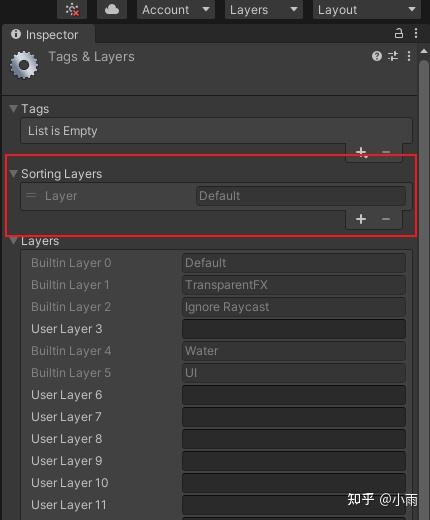Open Tags & Layers component options menu
The image size is (430, 520).
[x=409, y=56]
